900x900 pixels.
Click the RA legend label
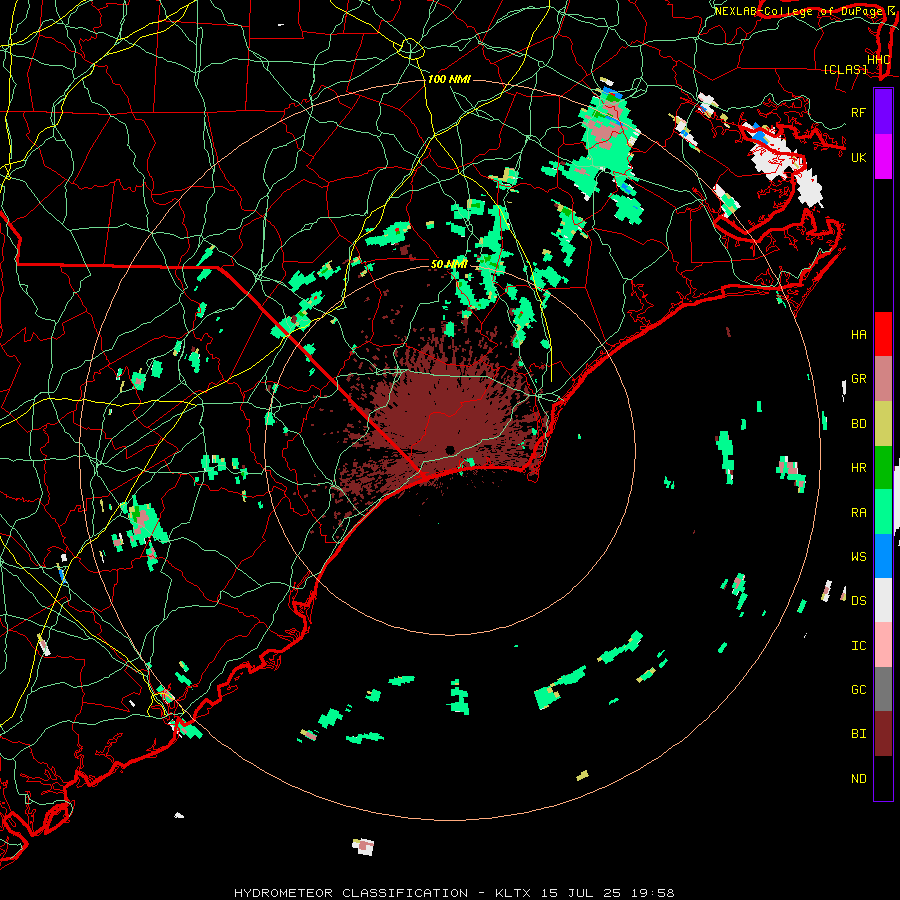(858, 512)
